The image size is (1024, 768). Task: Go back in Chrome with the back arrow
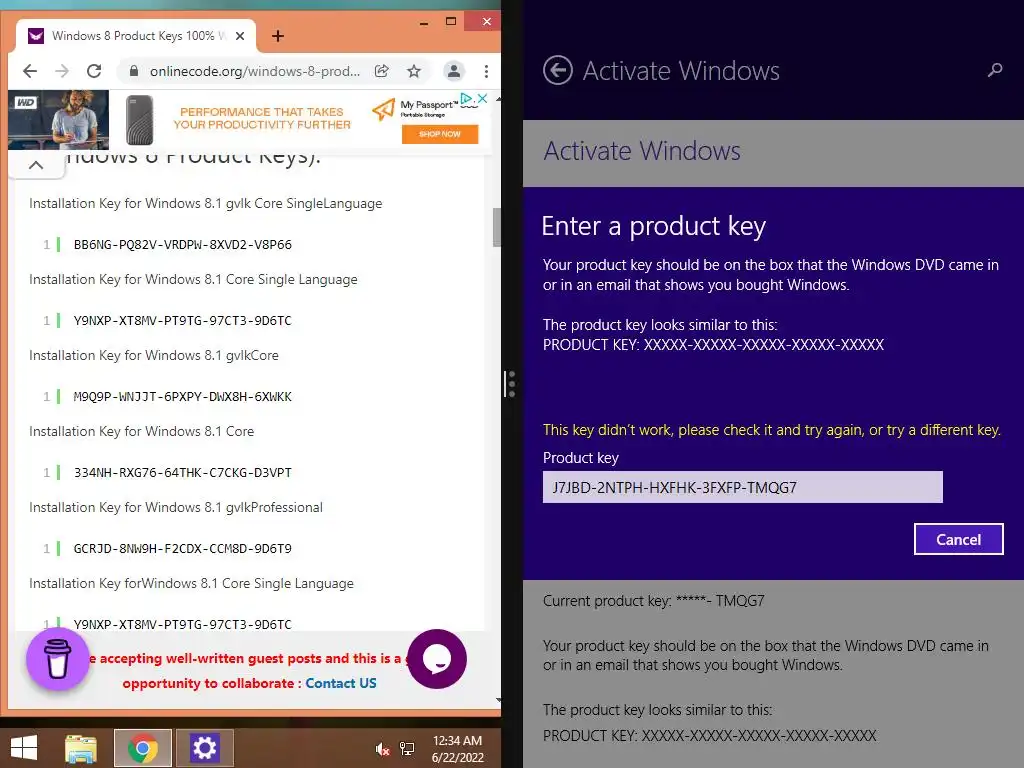coord(30,71)
